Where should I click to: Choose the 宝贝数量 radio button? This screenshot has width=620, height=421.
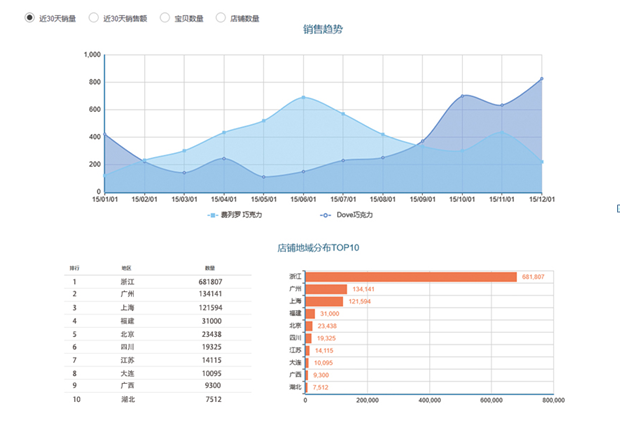165,18
